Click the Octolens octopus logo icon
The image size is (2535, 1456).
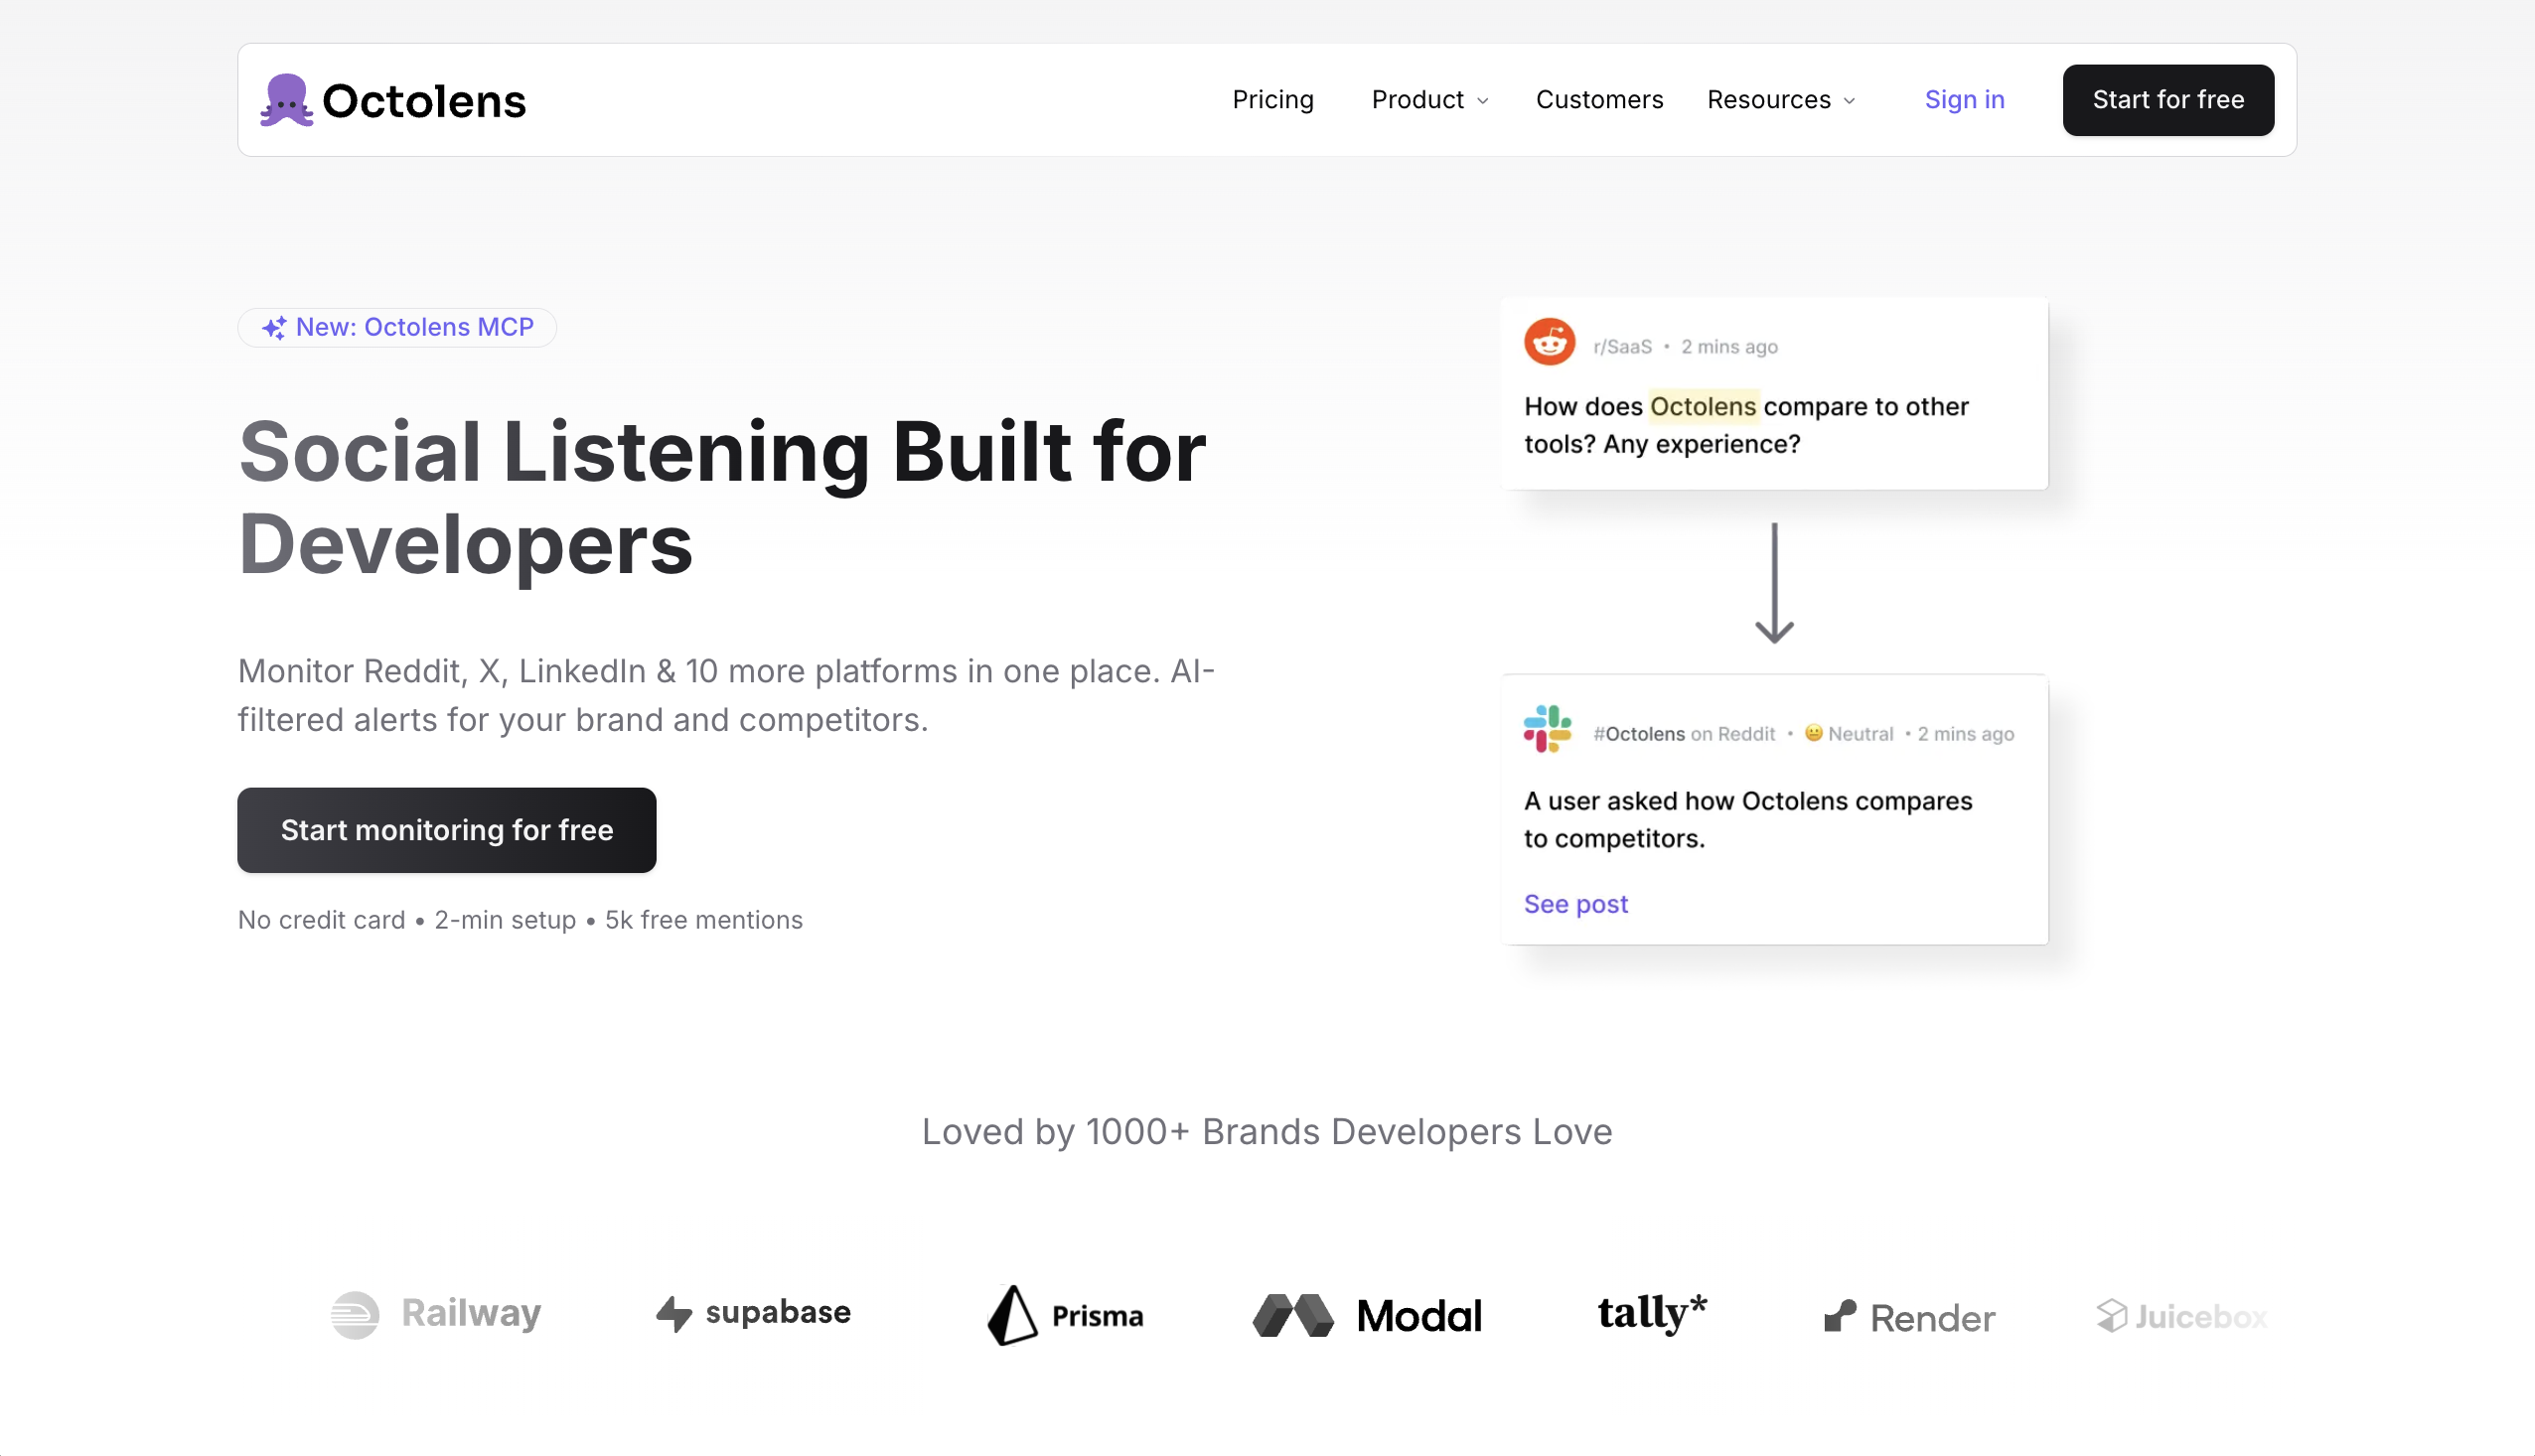287,100
